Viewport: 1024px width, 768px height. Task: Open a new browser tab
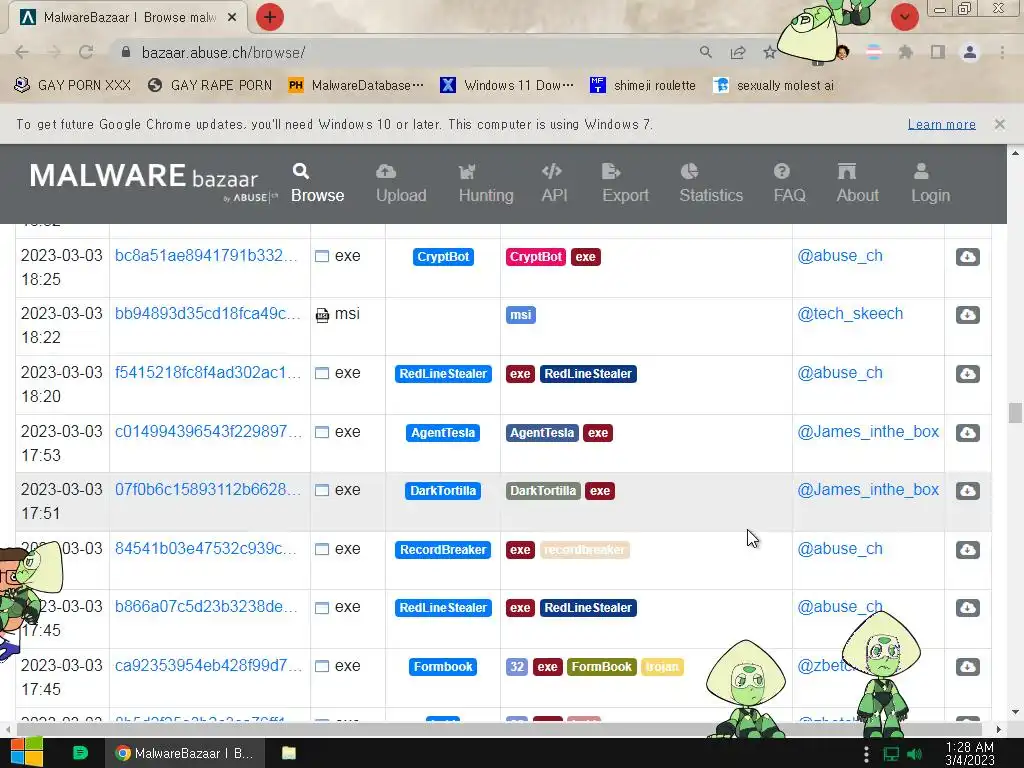[x=270, y=17]
